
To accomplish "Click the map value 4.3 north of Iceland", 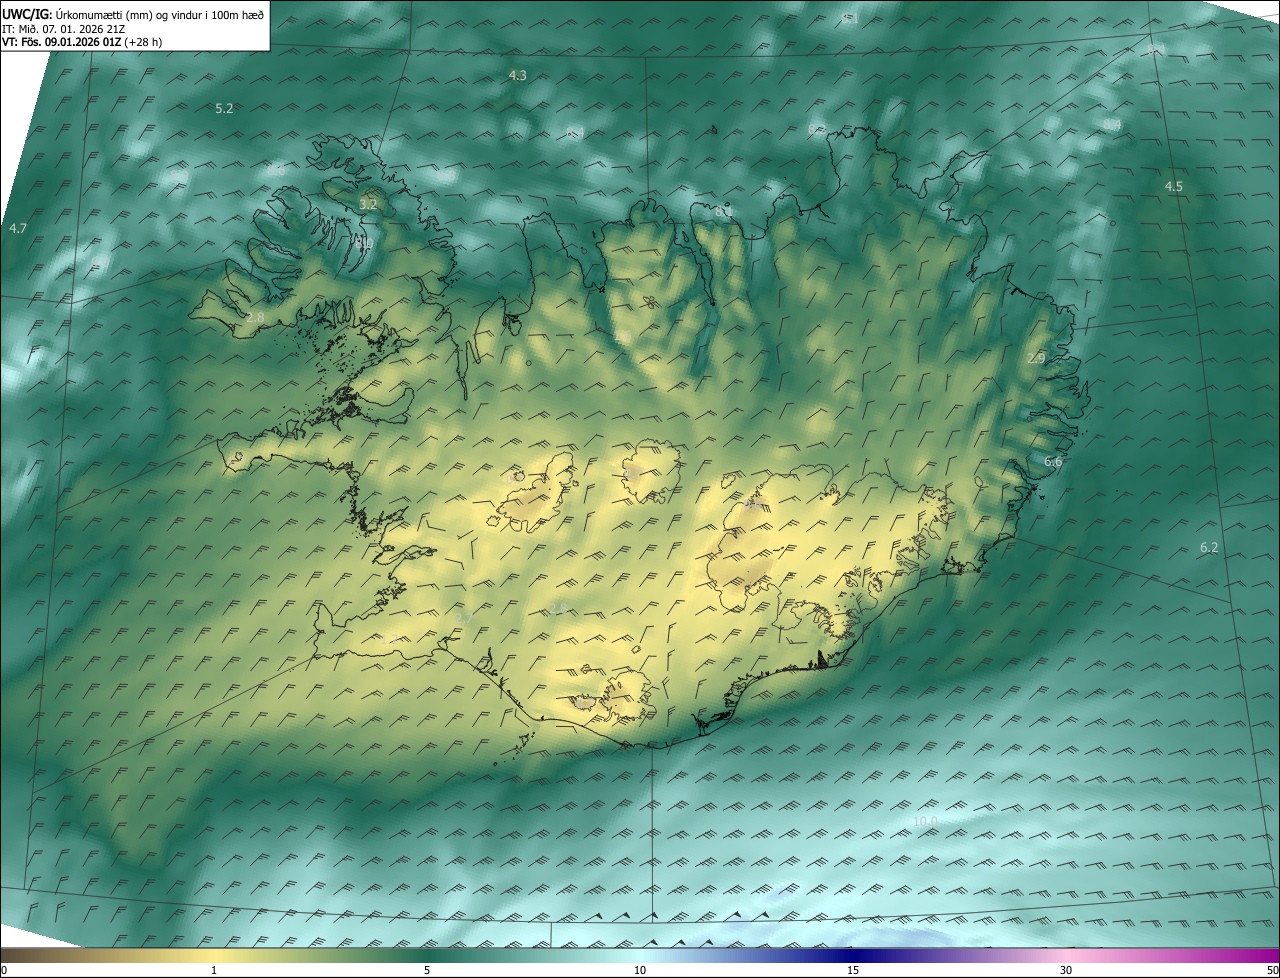I will click(x=518, y=76).
